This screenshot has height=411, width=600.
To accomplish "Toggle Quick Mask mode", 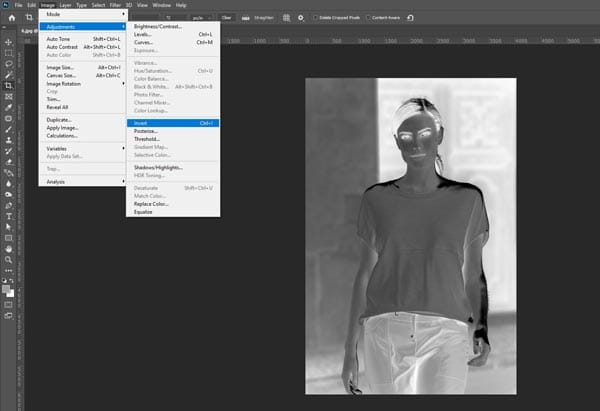I will click(x=8, y=305).
